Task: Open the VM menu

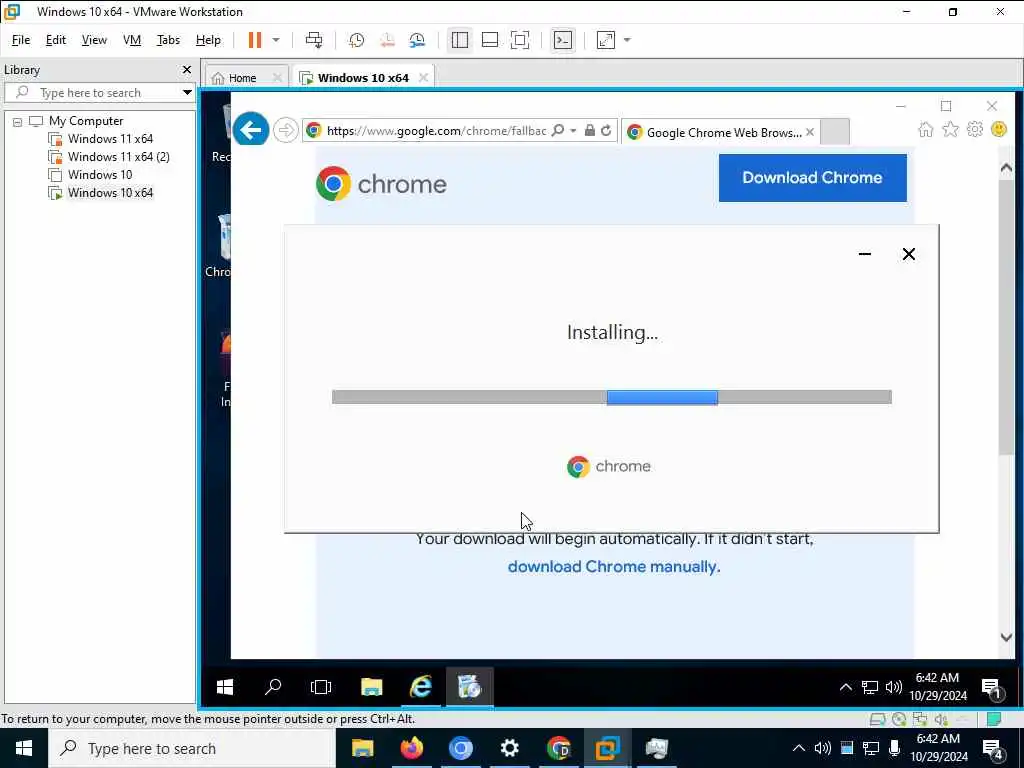Action: coord(132,40)
